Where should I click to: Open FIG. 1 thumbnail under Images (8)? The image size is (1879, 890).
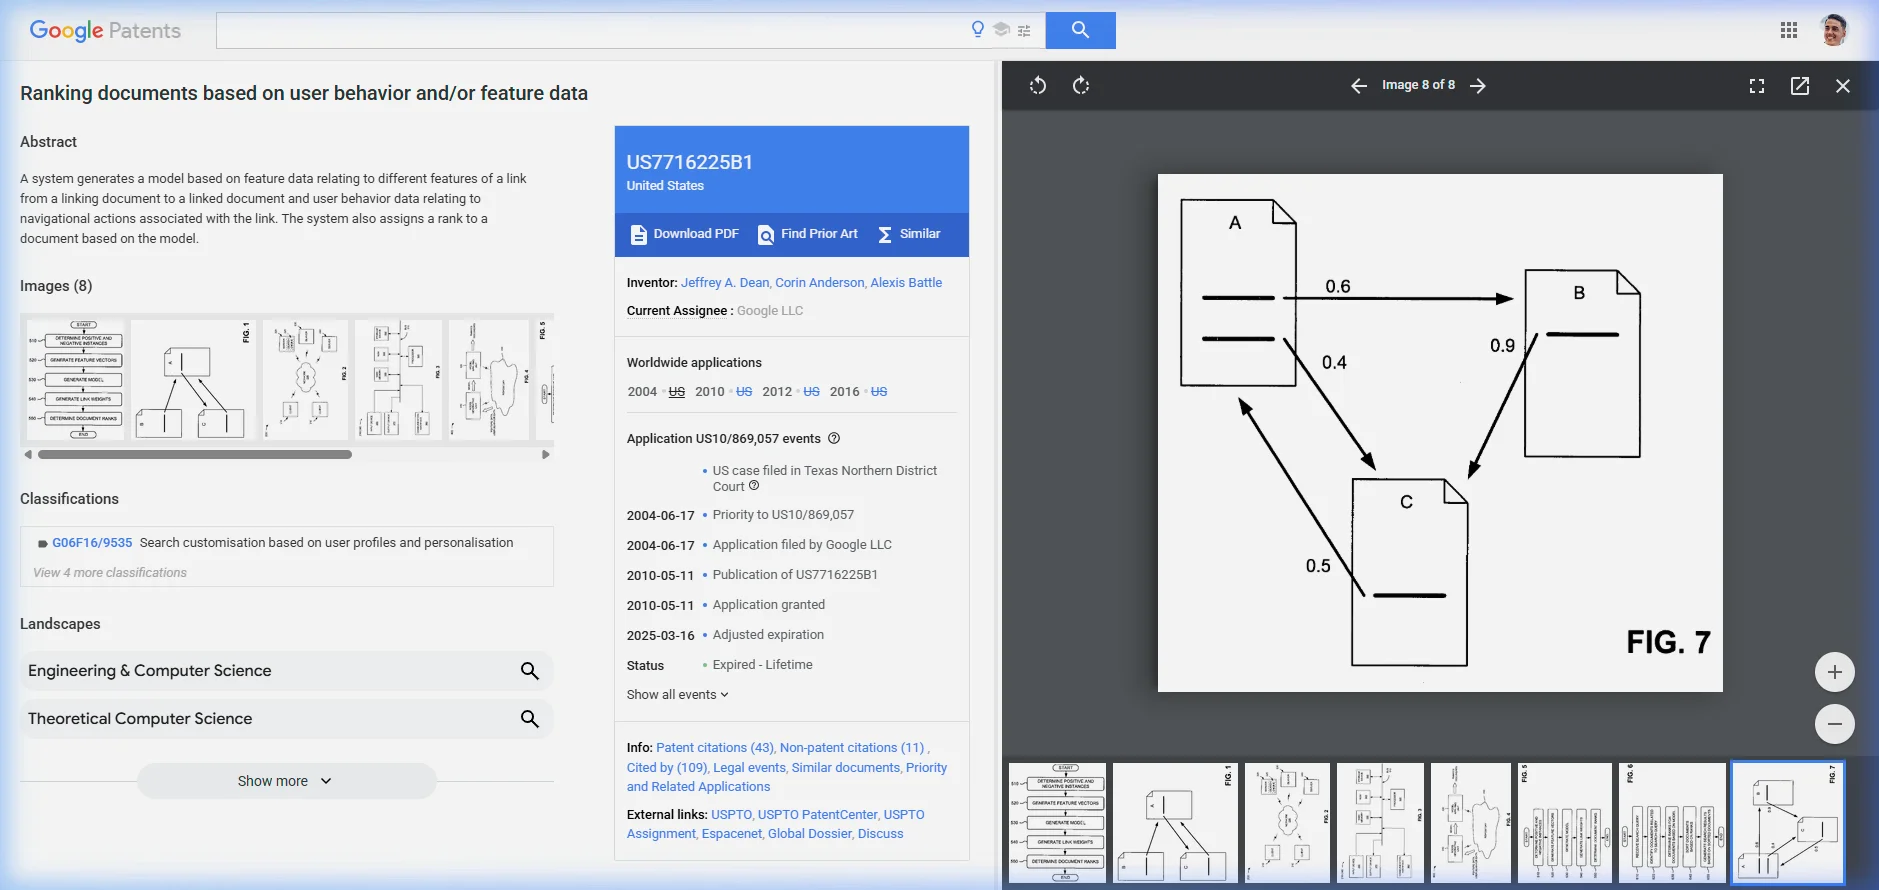(x=193, y=380)
